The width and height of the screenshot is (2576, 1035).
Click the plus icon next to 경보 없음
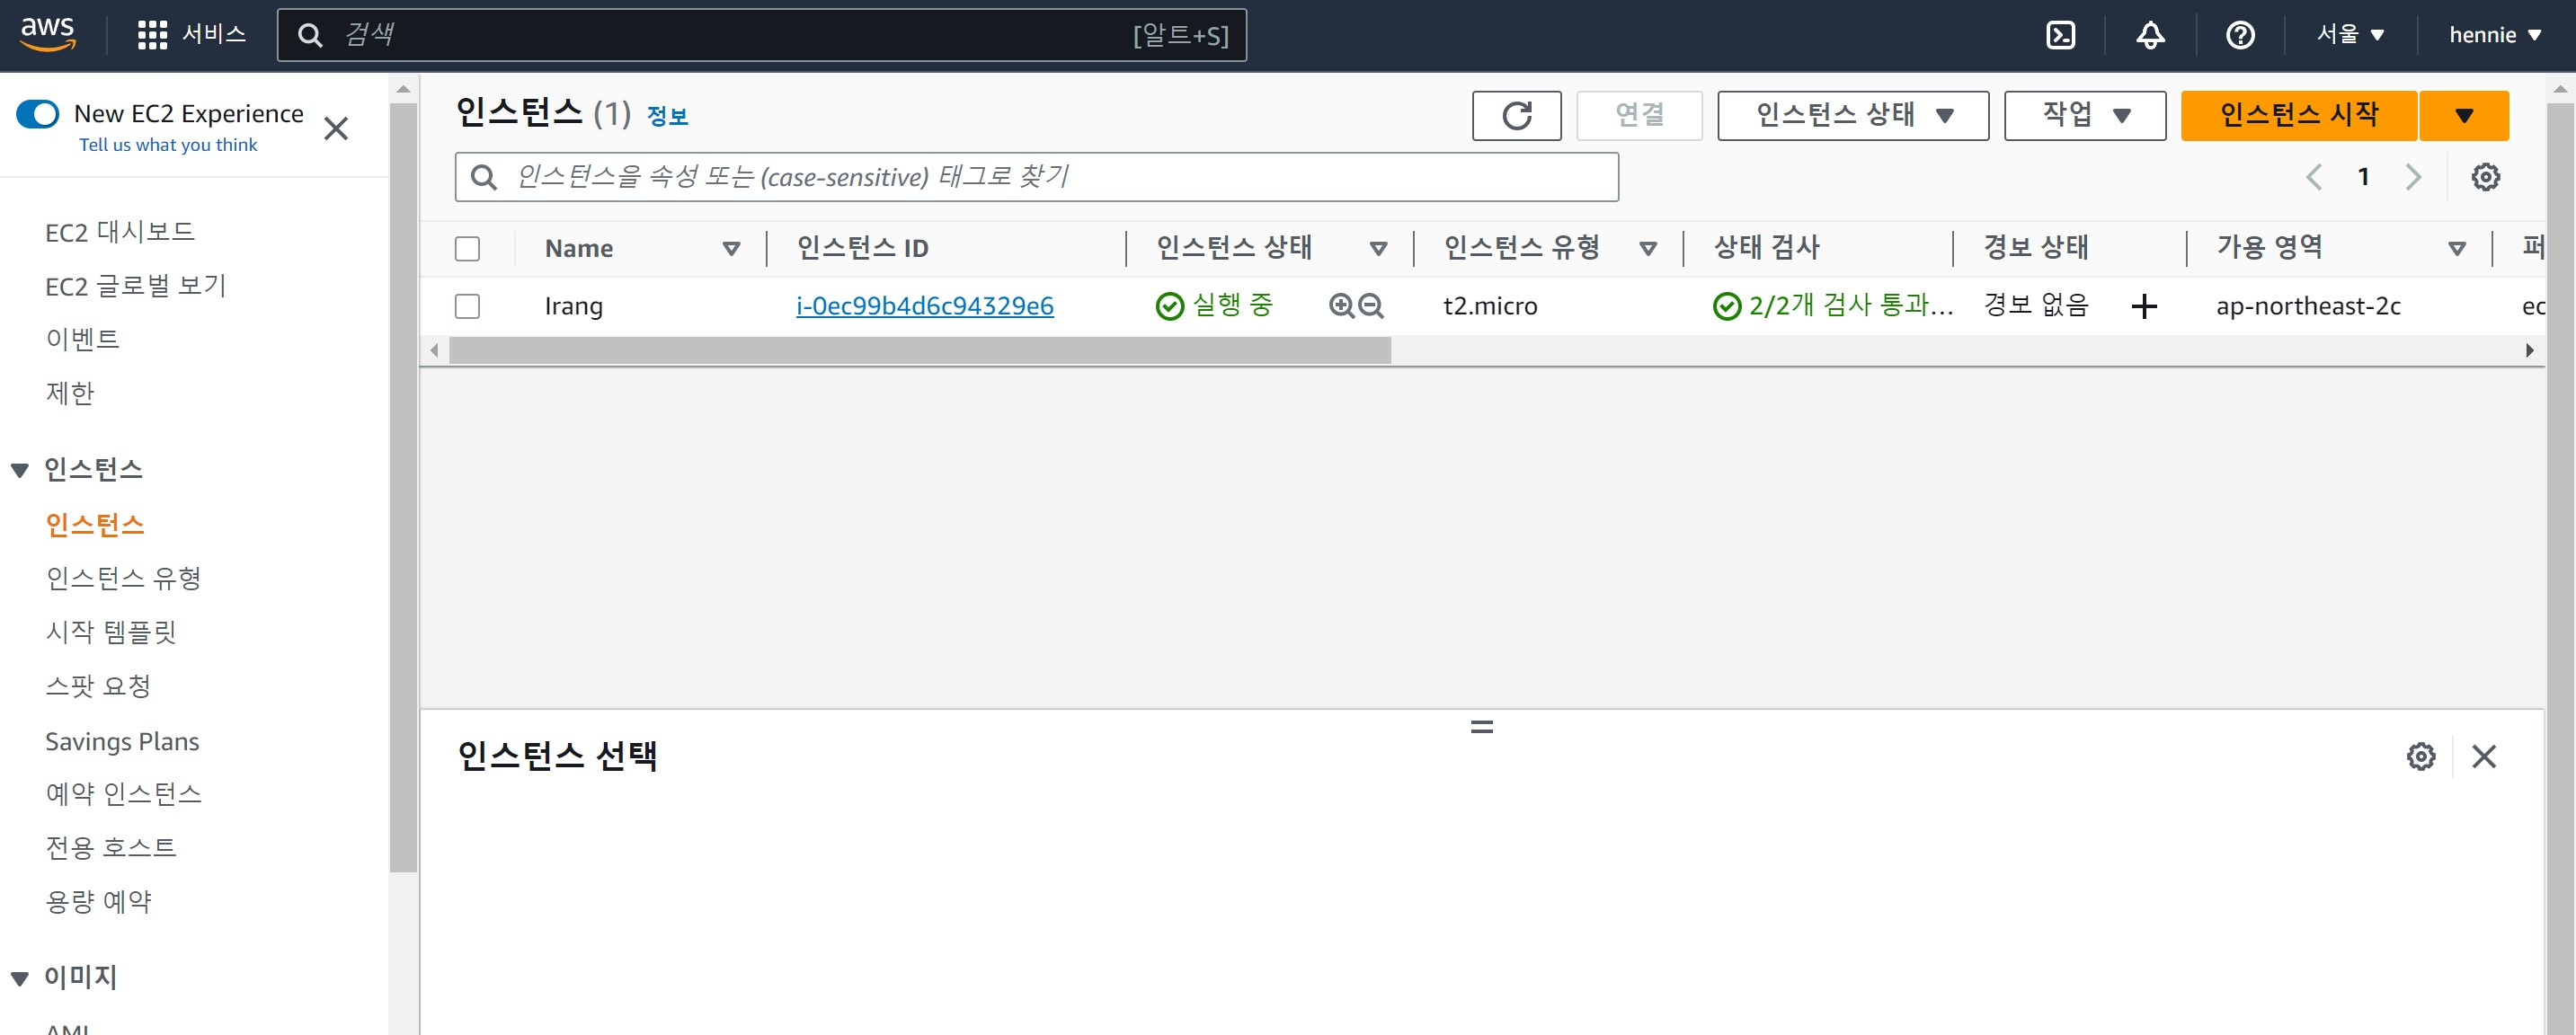pos(2143,306)
